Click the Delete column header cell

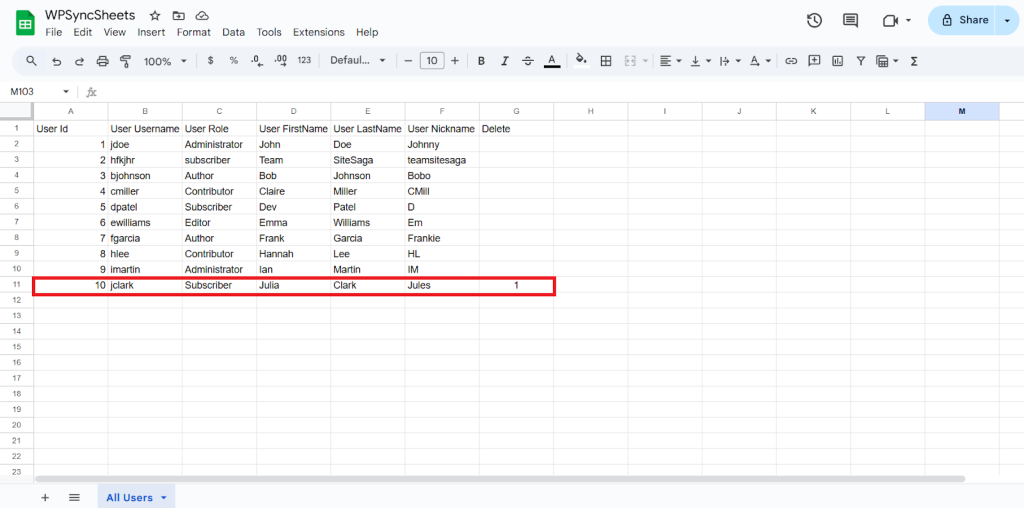(x=516, y=129)
